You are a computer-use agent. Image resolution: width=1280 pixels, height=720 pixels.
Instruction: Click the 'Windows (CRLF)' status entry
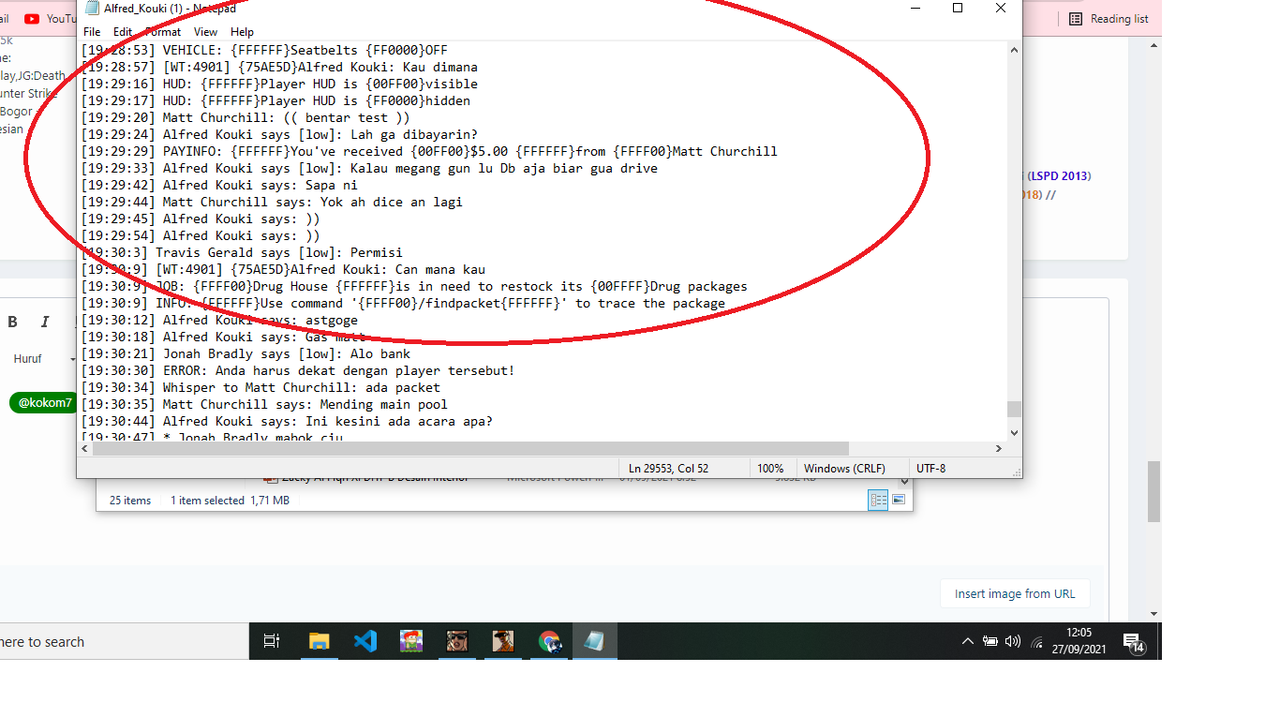845,468
